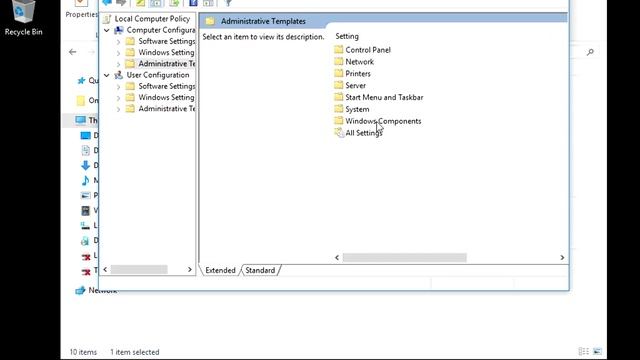
Task: Select Videos film icon in Explorer sidebar
Action: coord(85,211)
